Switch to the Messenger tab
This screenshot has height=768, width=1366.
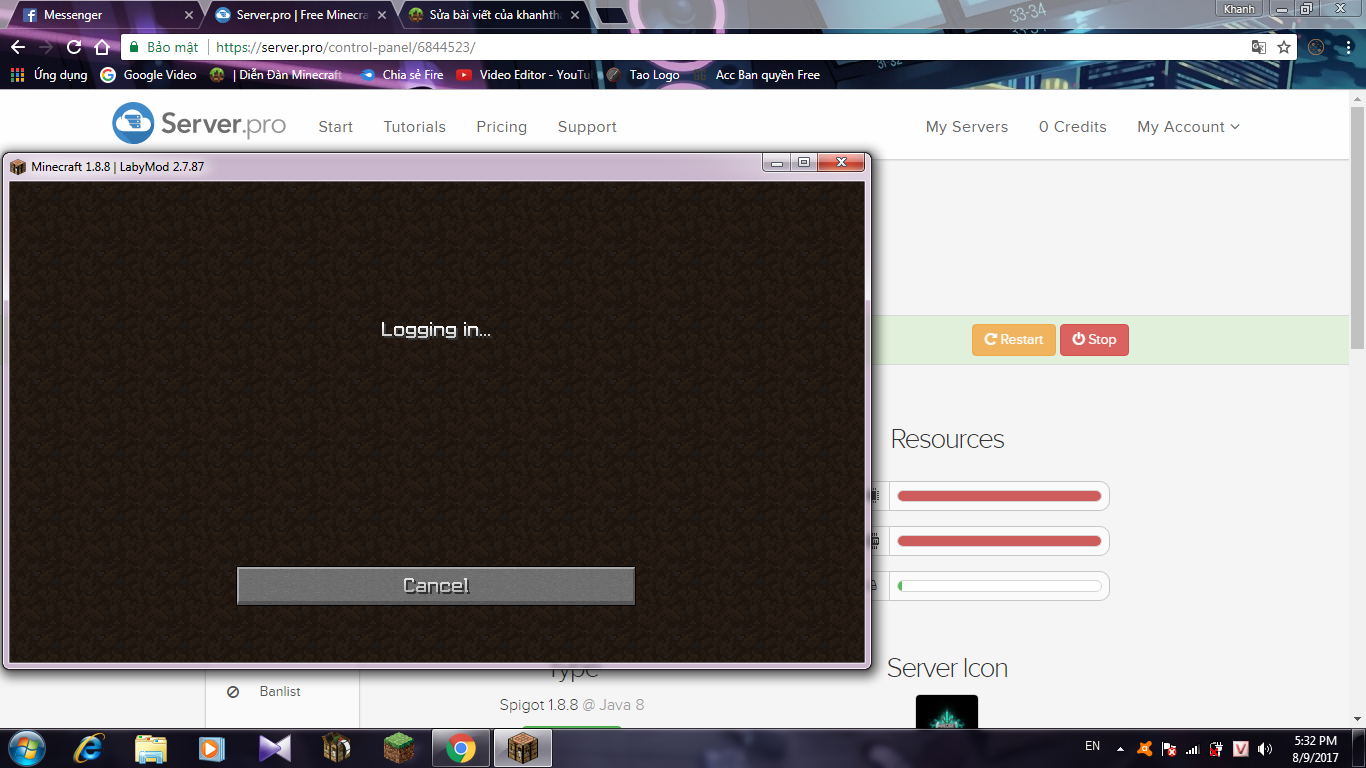coord(100,15)
